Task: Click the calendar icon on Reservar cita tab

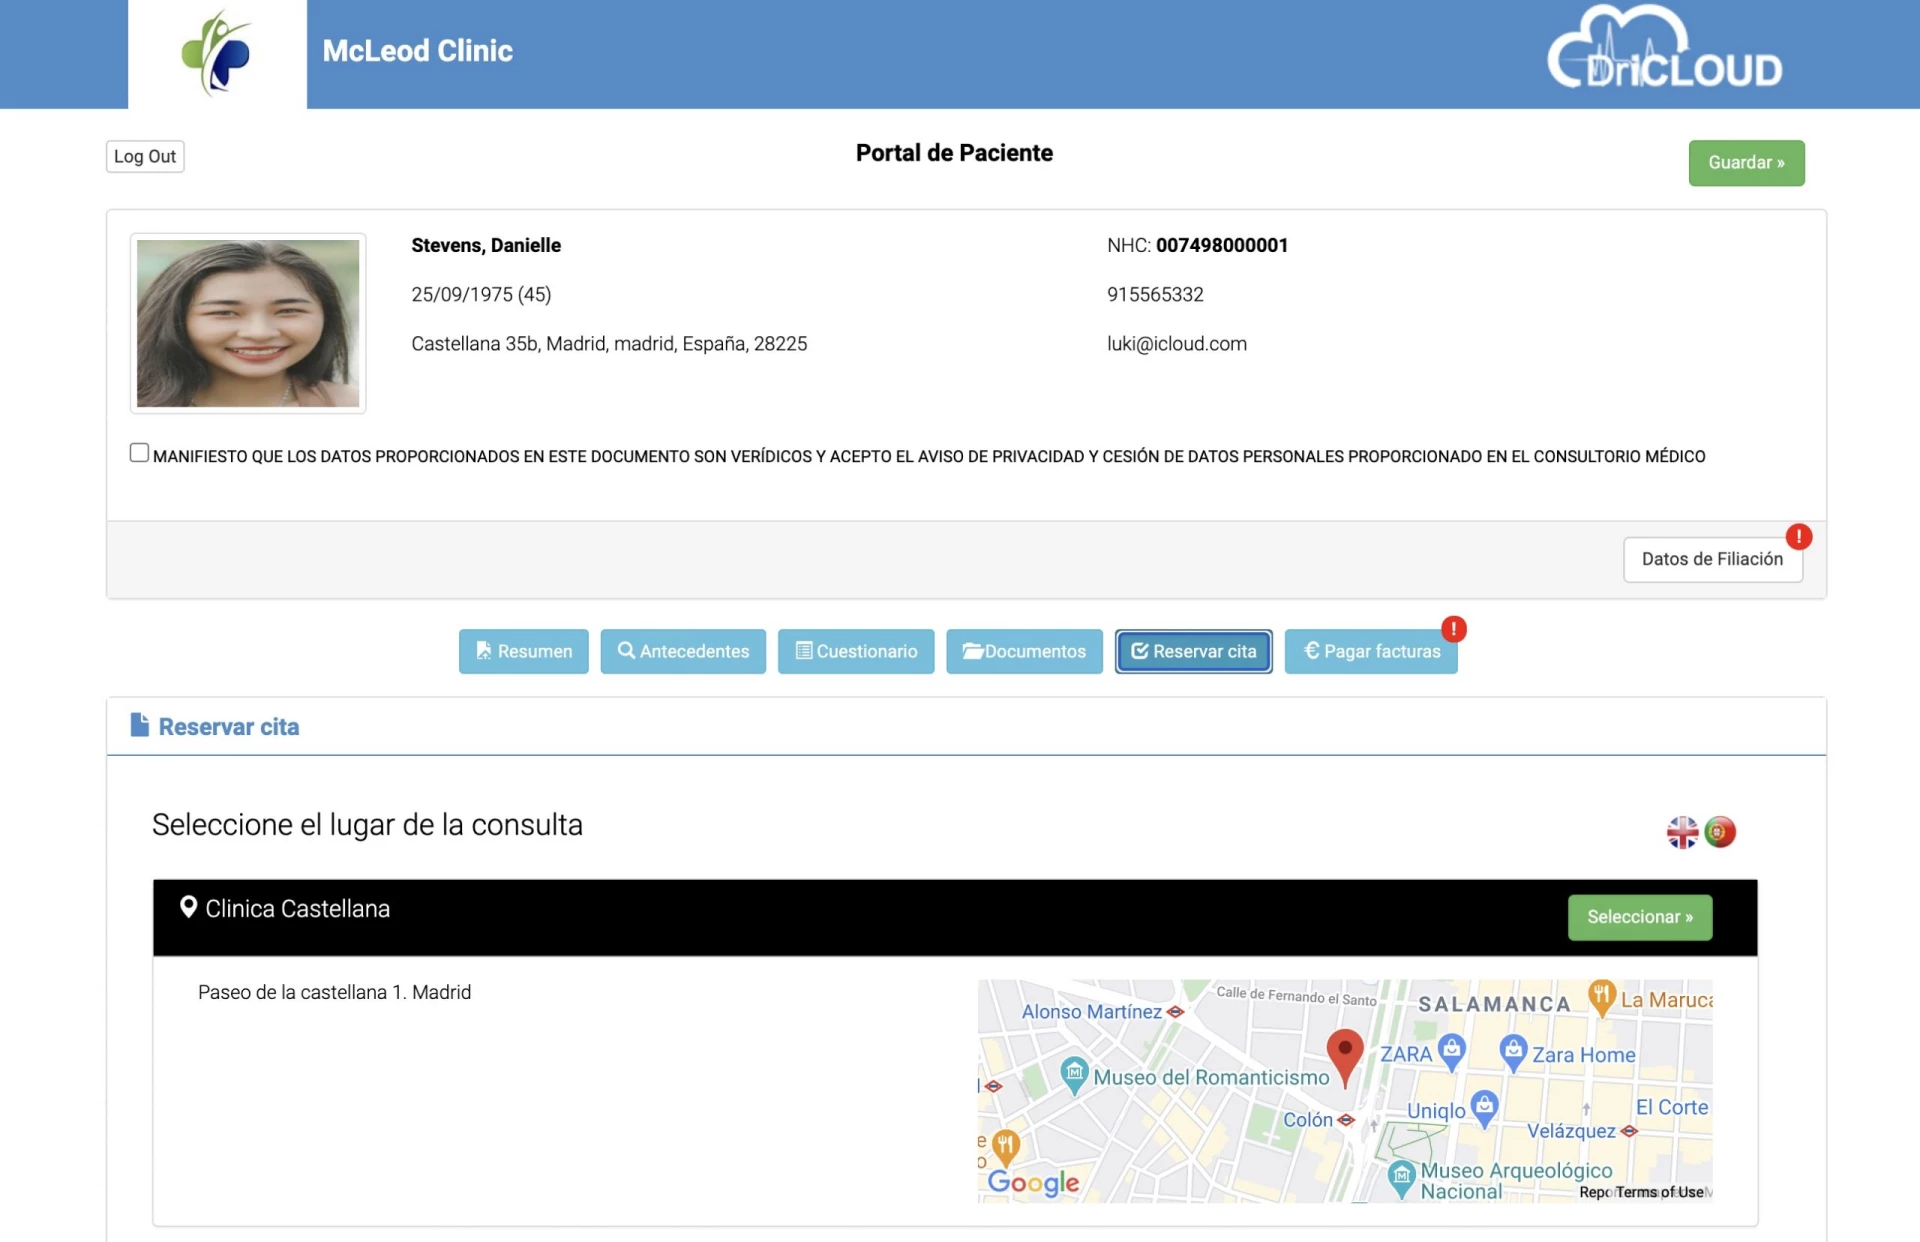Action: [1141, 651]
